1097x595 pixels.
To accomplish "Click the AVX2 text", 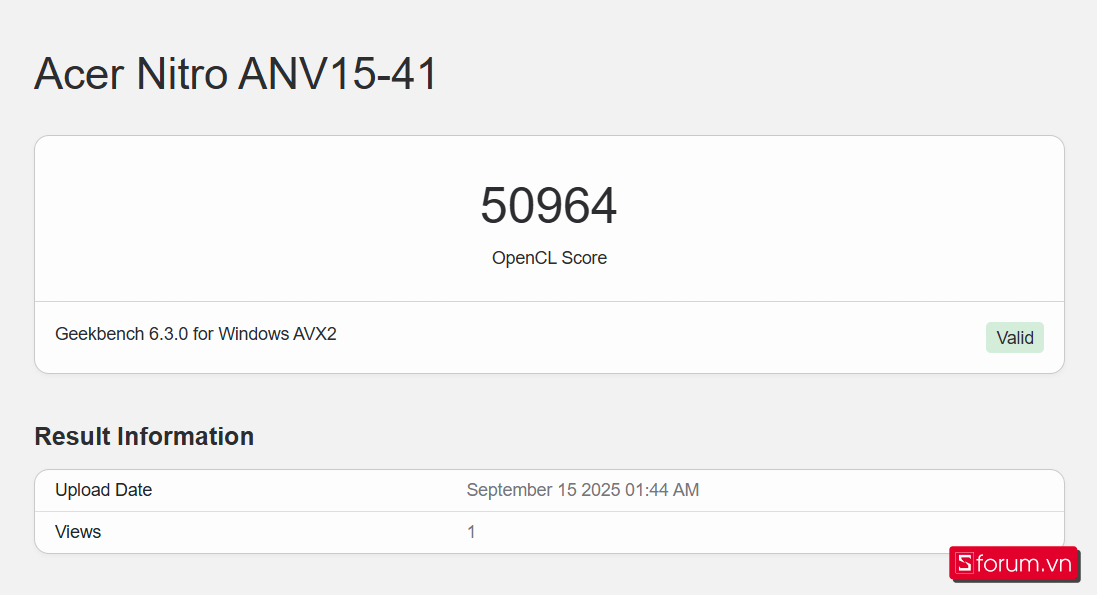I will click(x=315, y=334).
